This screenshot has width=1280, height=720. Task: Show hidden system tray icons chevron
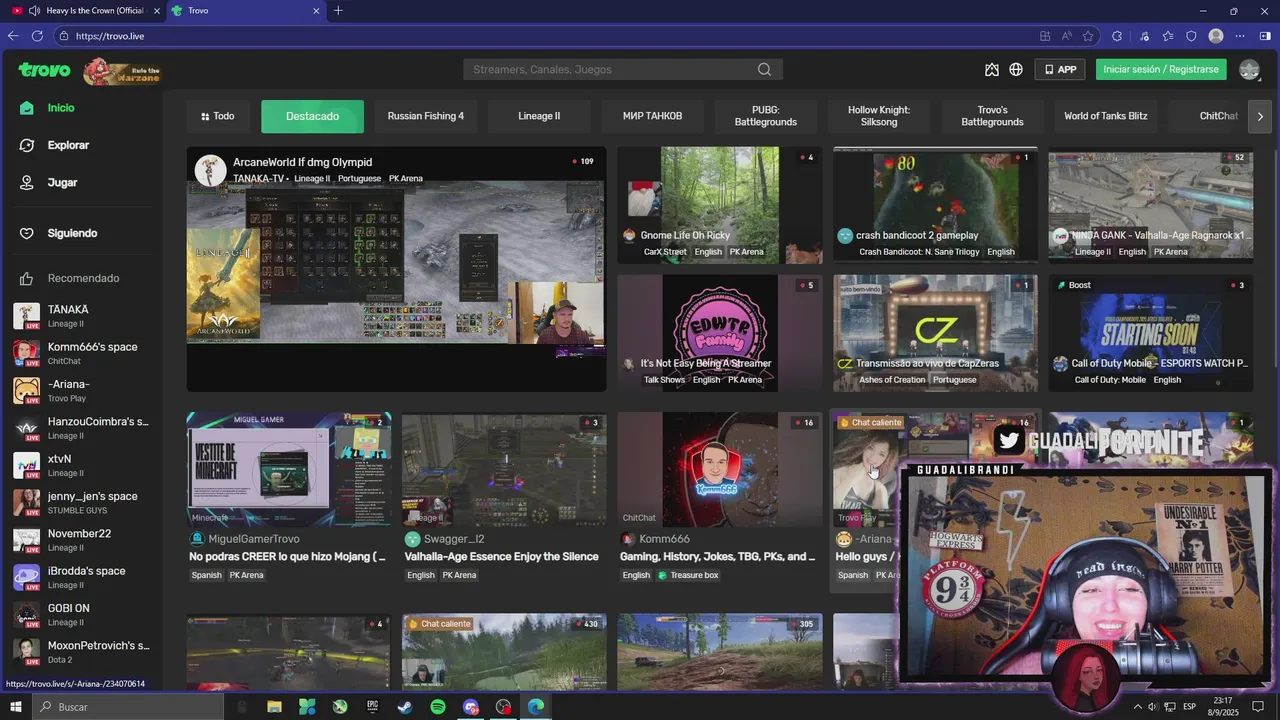pyautogui.click(x=1137, y=707)
